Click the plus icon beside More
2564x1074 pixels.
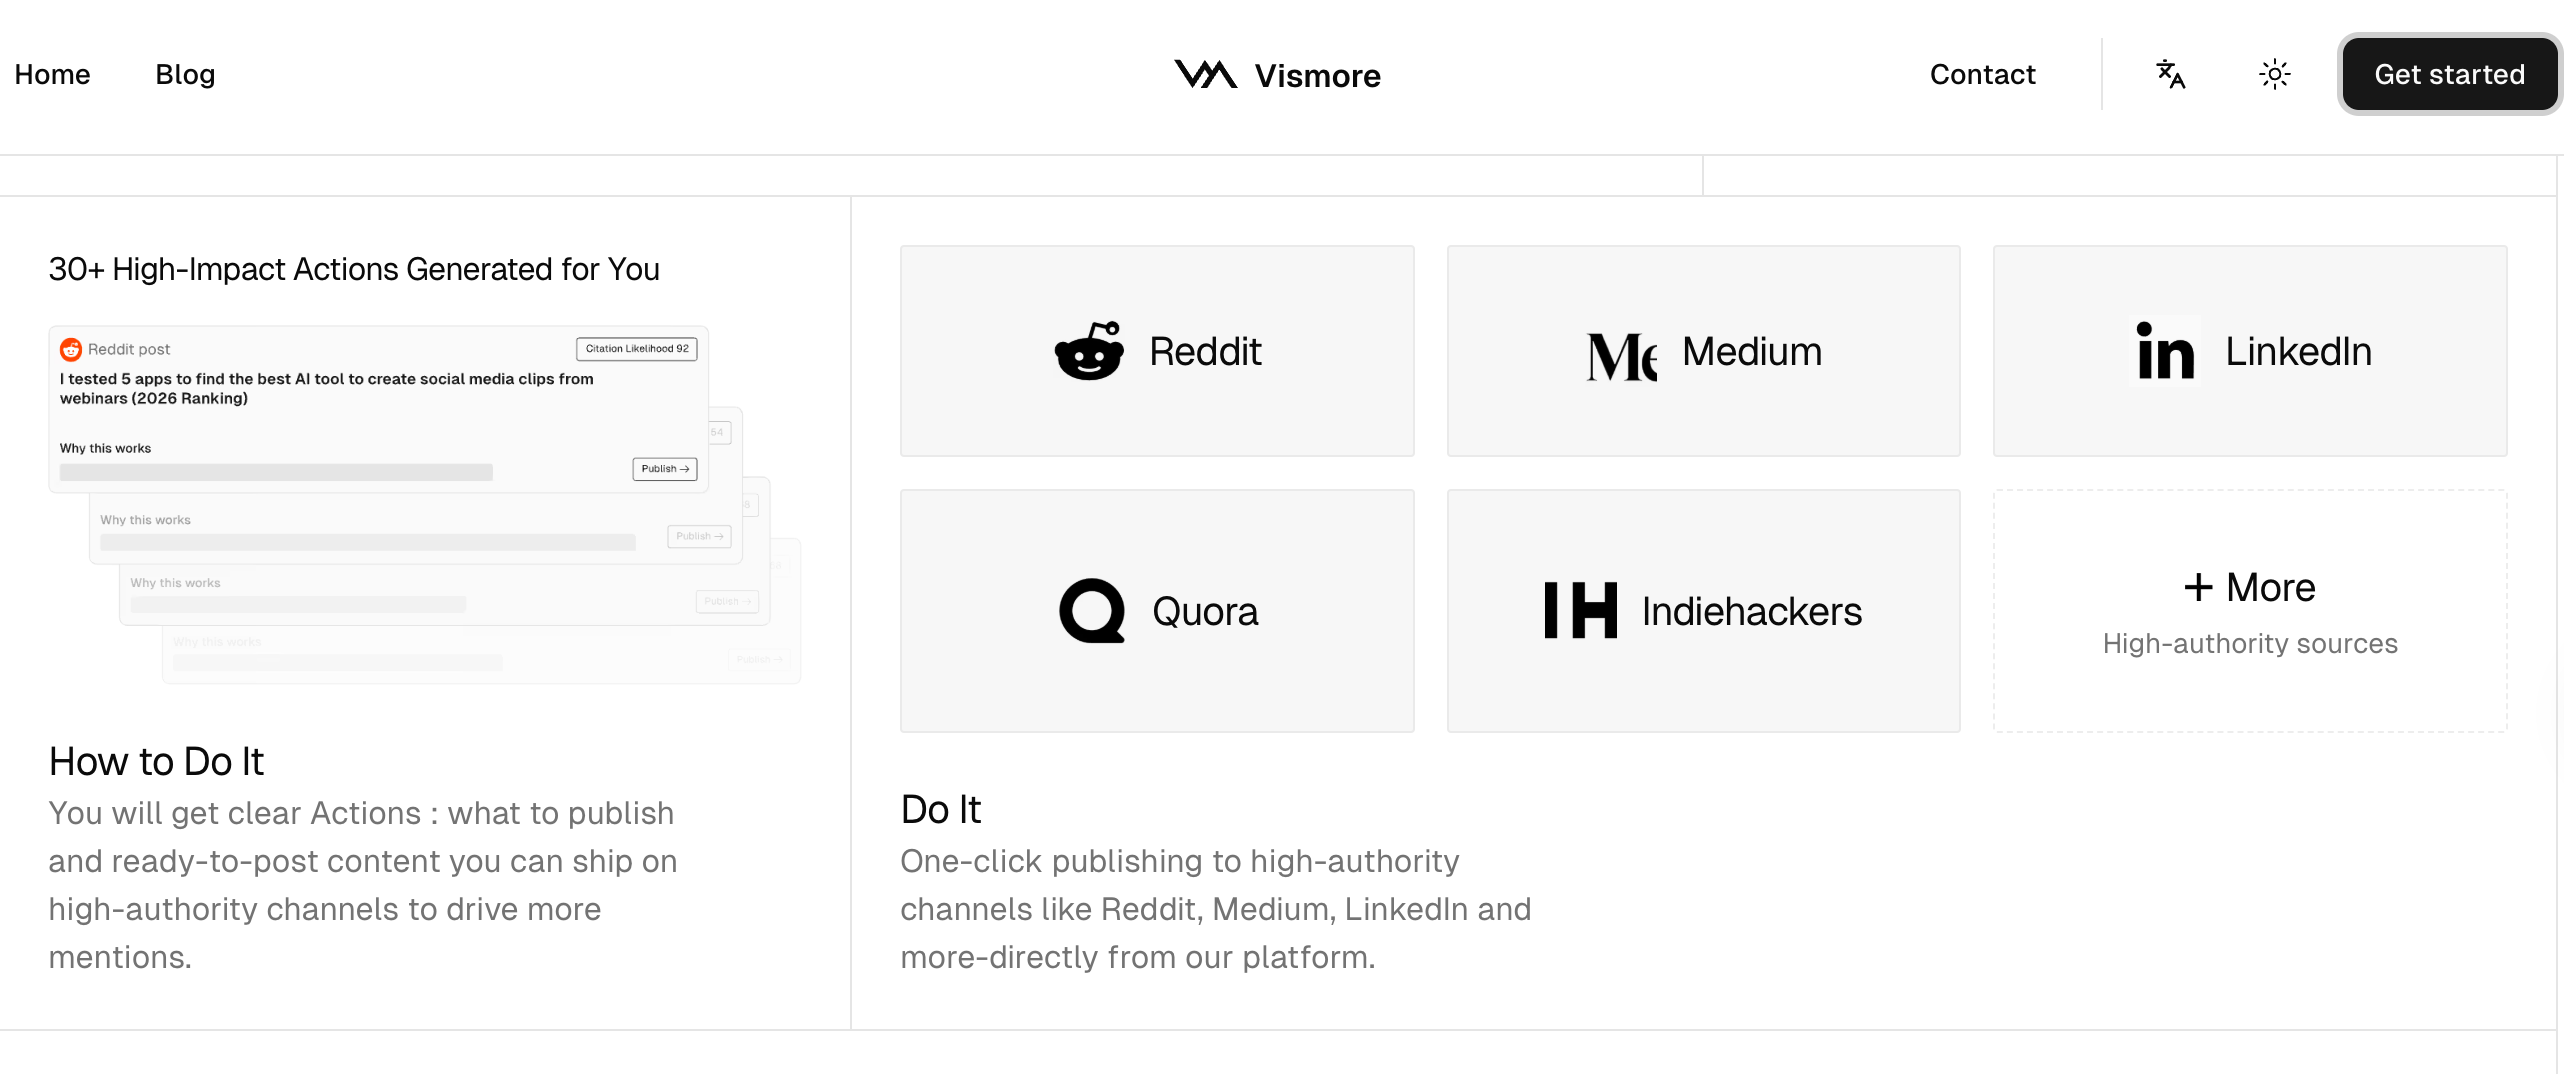[x=2198, y=587]
